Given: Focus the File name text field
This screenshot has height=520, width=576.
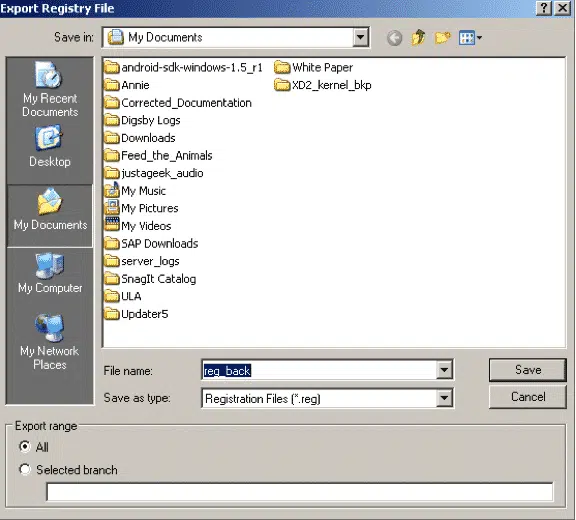Looking at the screenshot, I should (319, 371).
